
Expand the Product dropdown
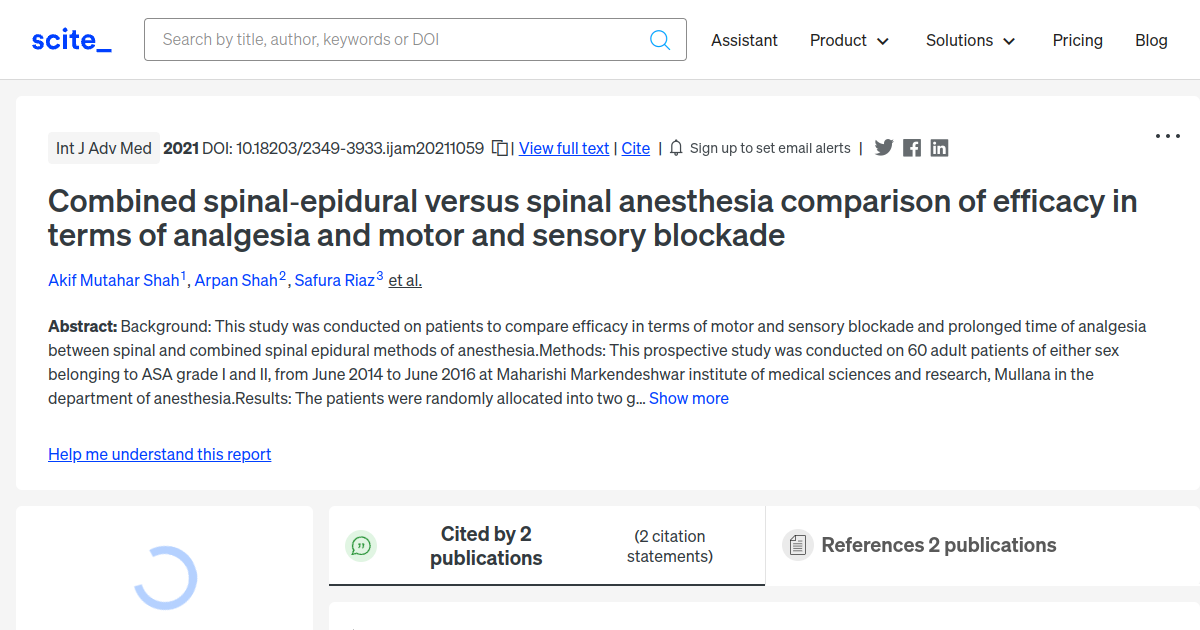tap(849, 40)
